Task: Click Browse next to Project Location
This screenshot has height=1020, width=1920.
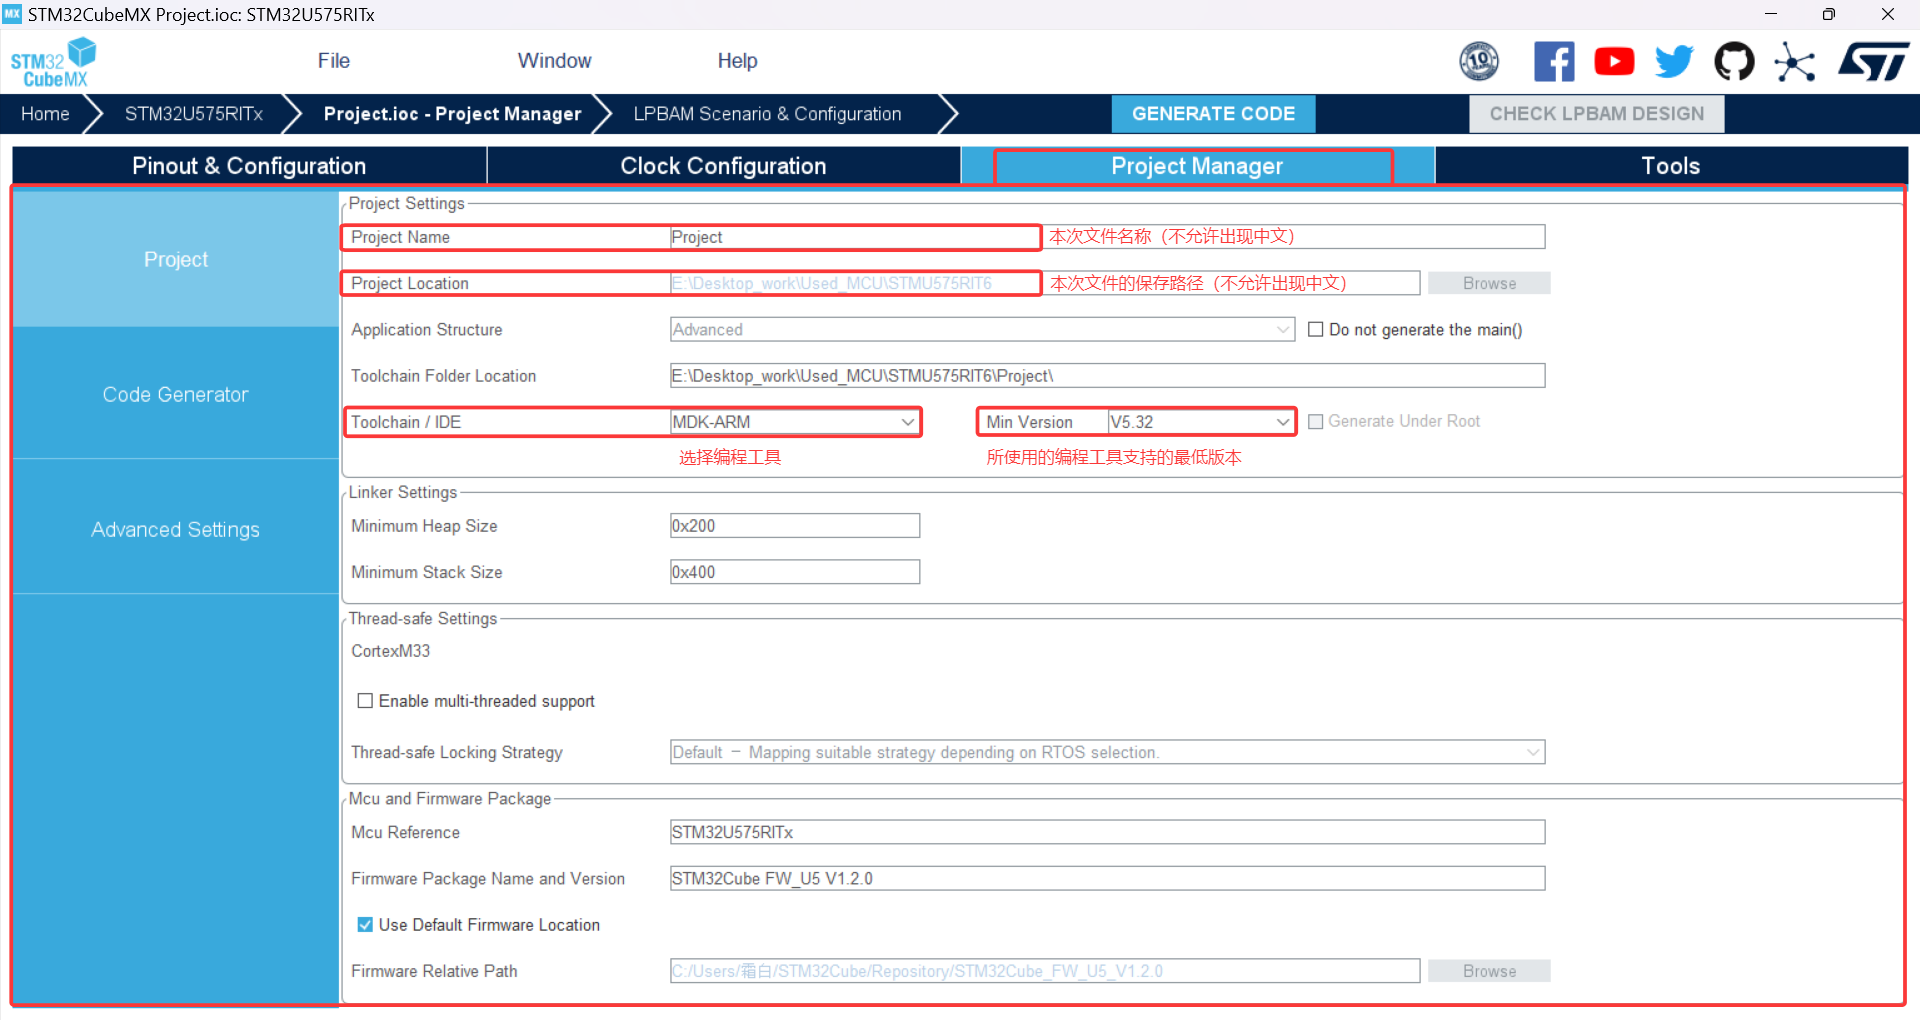Action: (x=1489, y=283)
